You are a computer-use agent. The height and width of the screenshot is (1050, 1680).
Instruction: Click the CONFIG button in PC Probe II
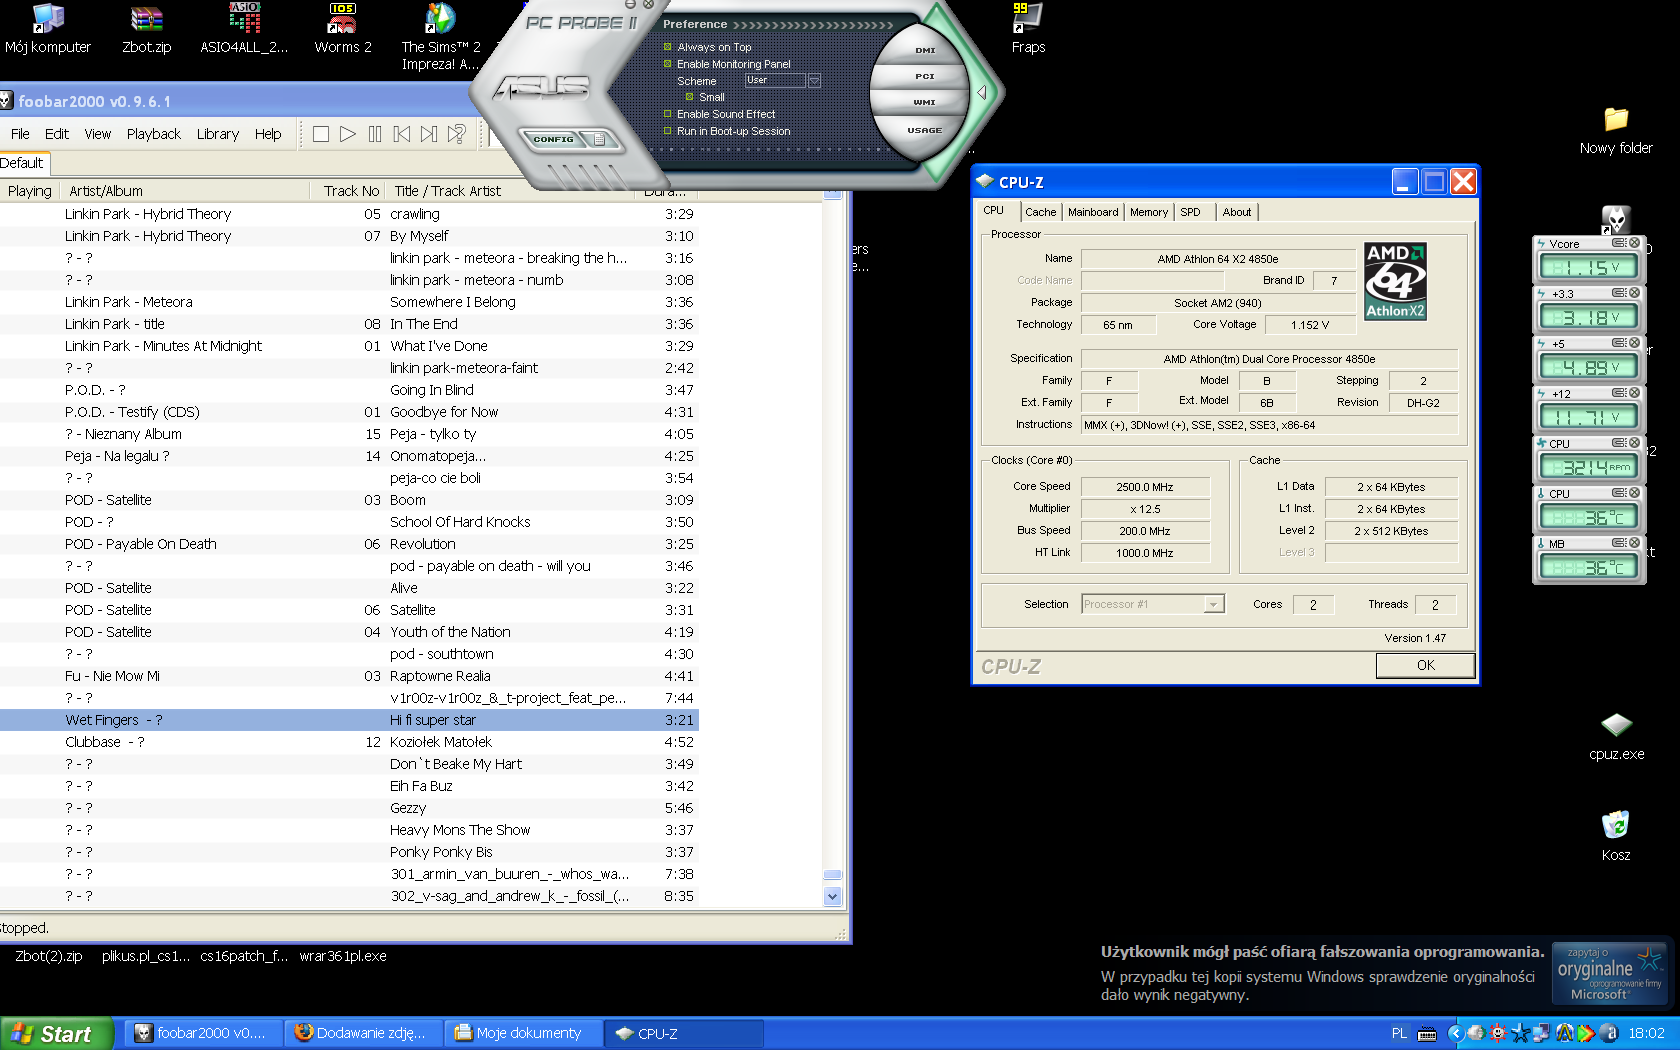553,139
